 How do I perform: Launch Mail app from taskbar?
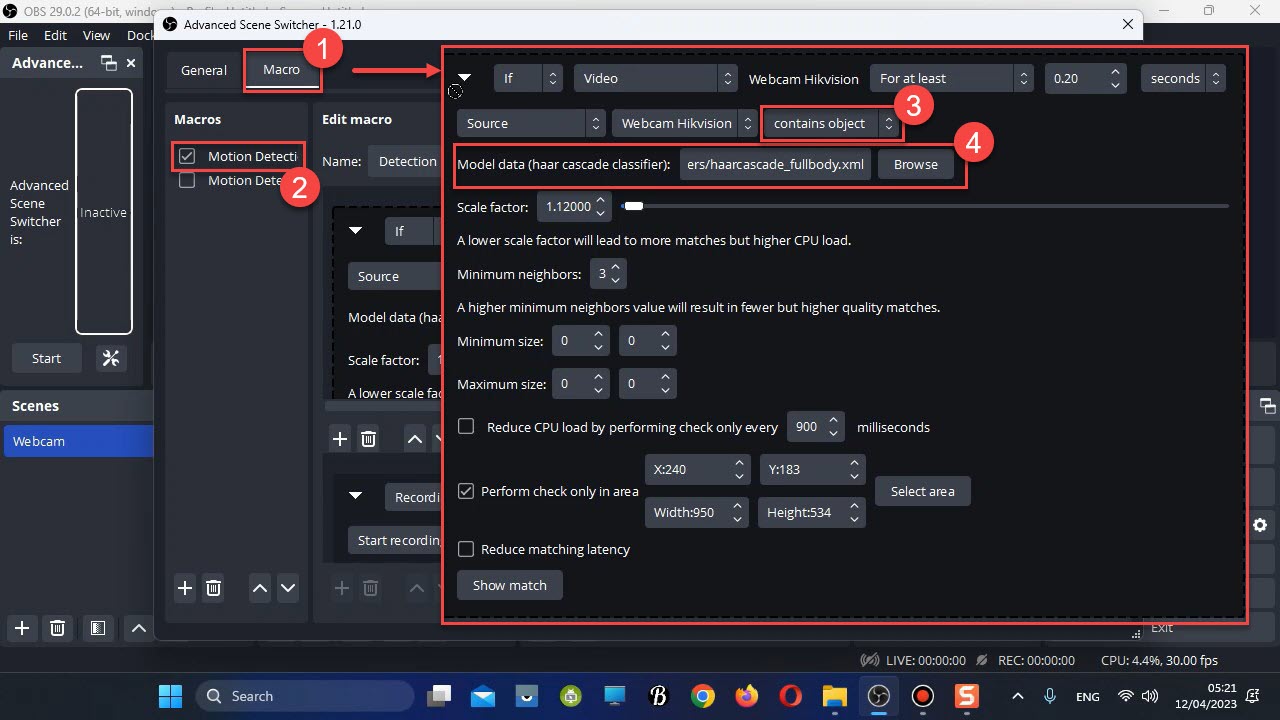(x=483, y=696)
